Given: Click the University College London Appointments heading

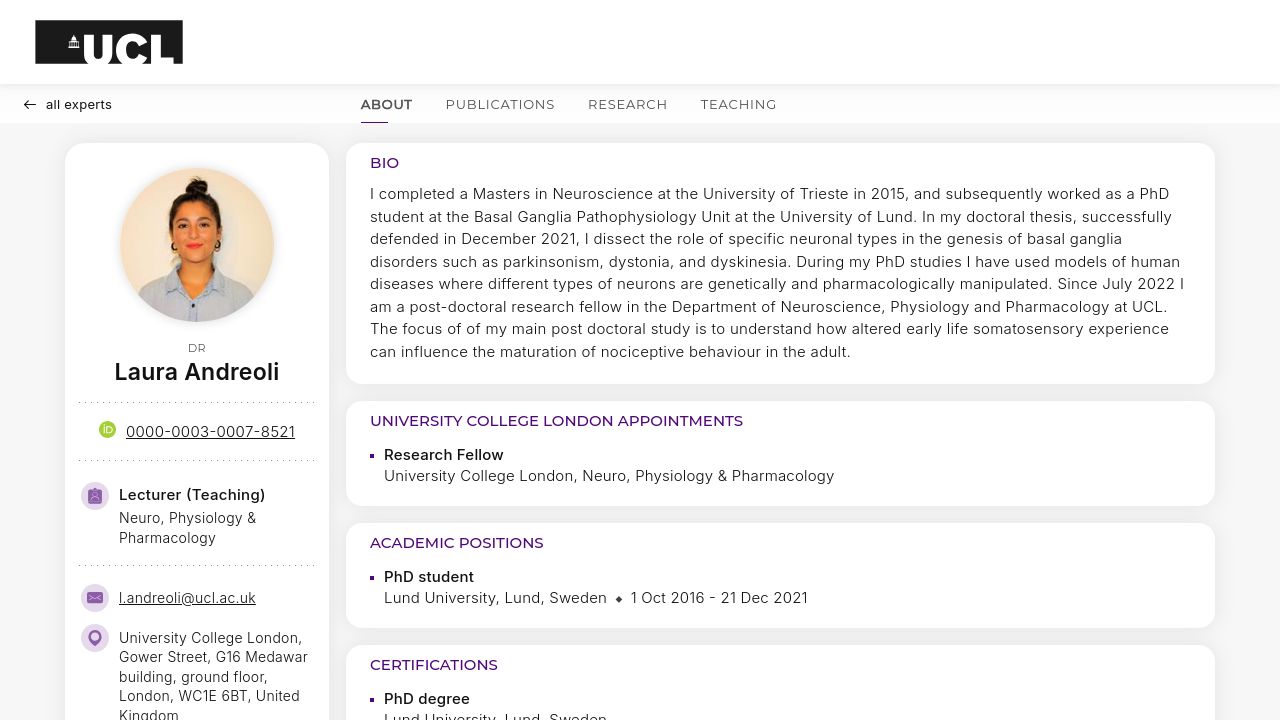Looking at the screenshot, I should point(556,421).
